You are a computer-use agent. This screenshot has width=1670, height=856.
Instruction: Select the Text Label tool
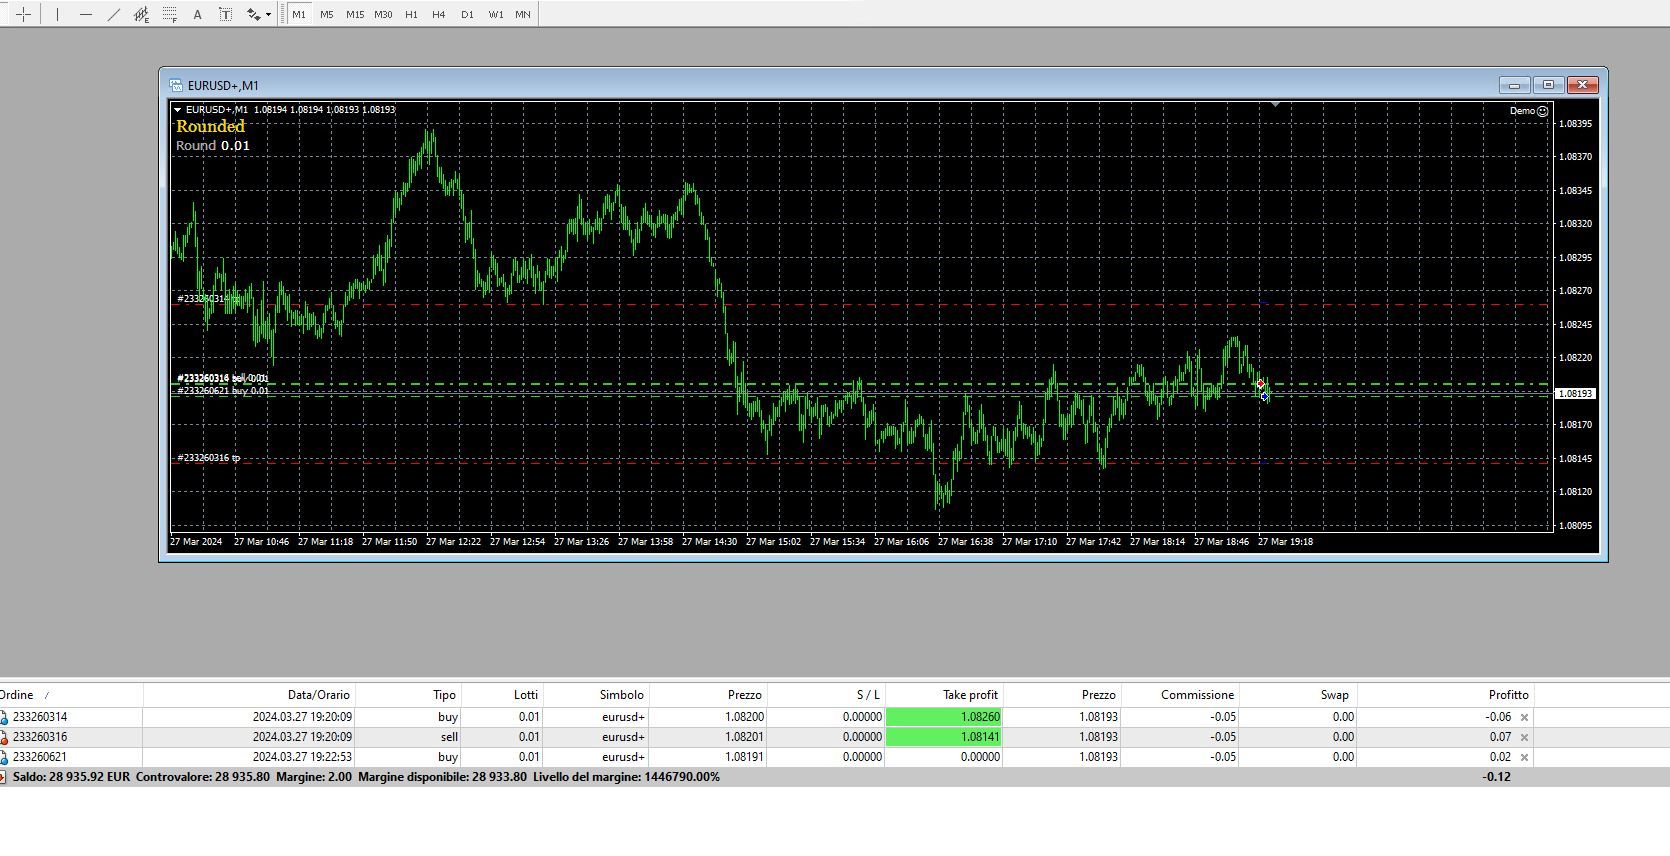pyautogui.click(x=225, y=14)
